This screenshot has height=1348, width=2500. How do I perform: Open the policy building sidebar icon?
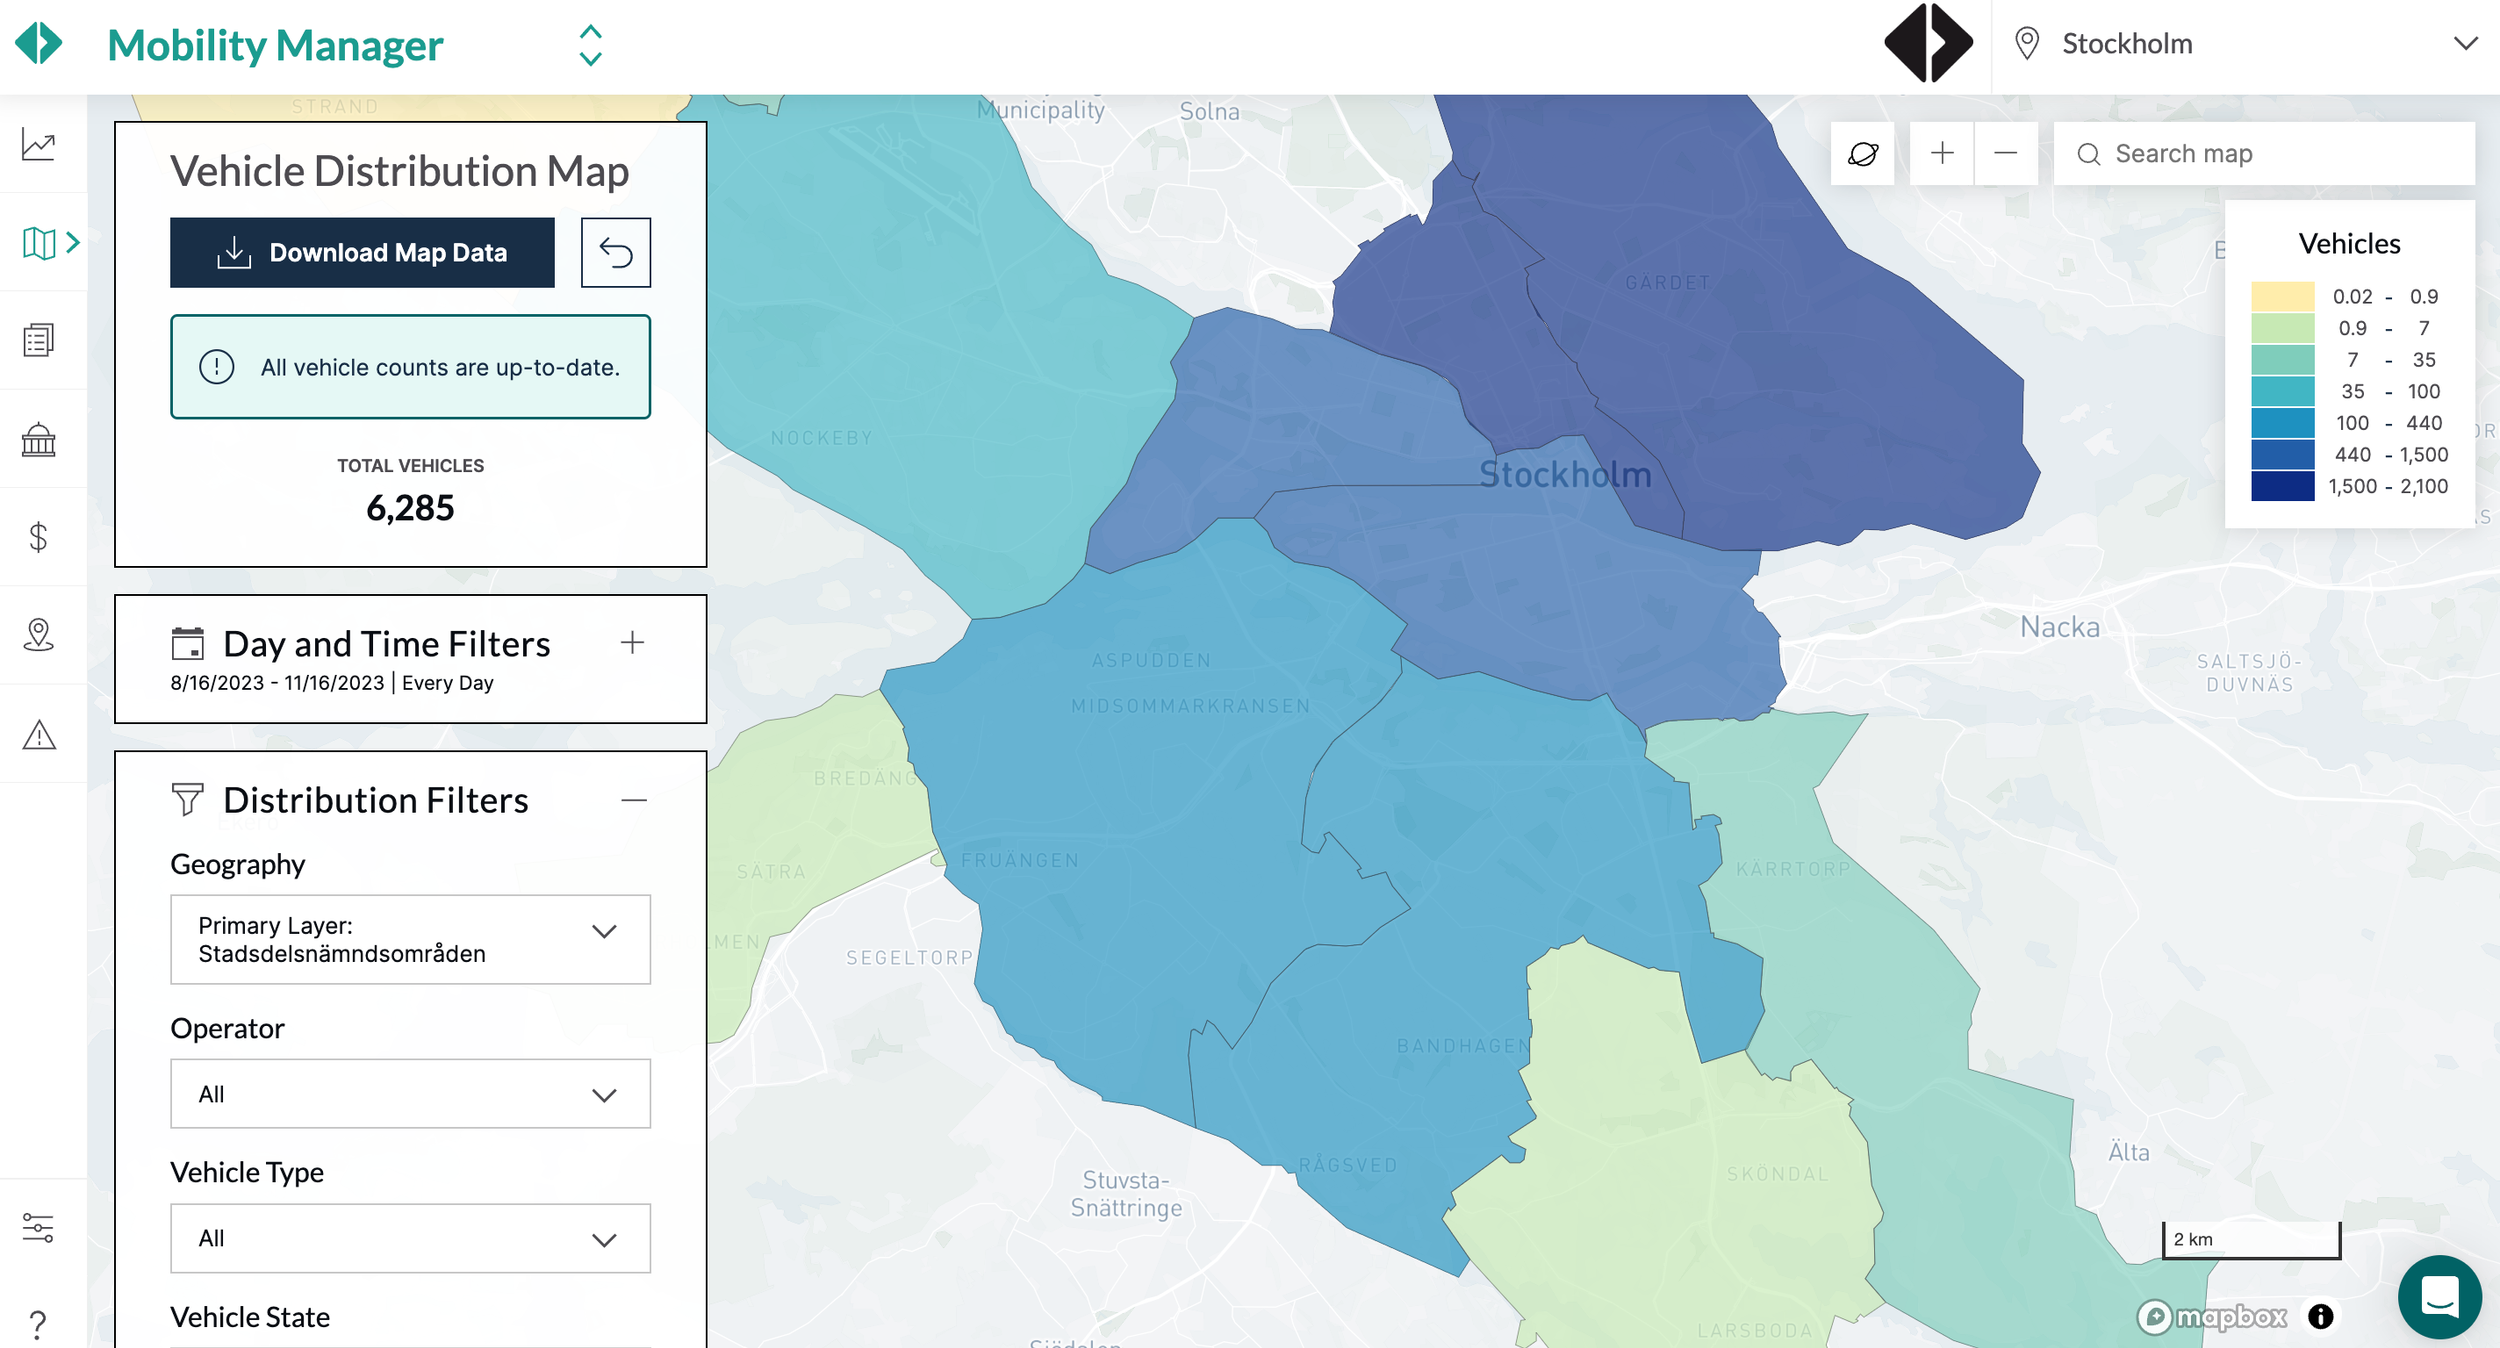(x=39, y=439)
